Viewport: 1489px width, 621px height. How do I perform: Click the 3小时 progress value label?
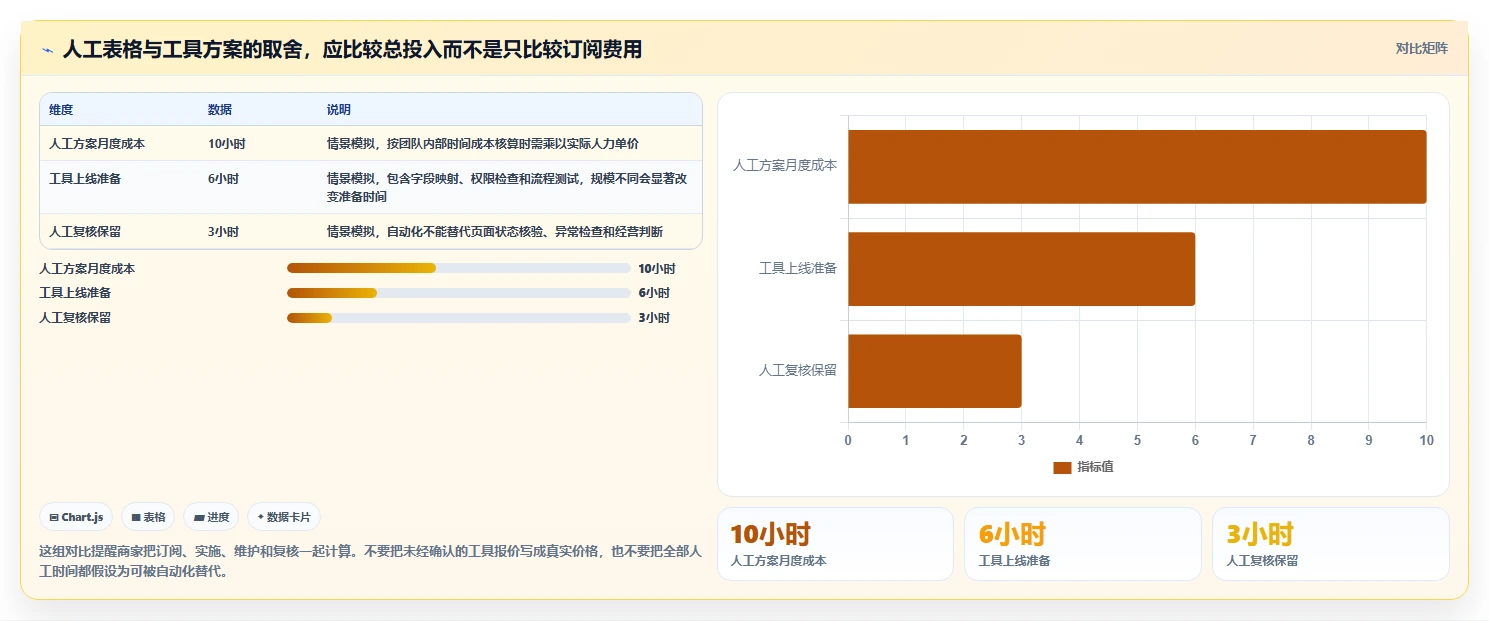[x=654, y=318]
